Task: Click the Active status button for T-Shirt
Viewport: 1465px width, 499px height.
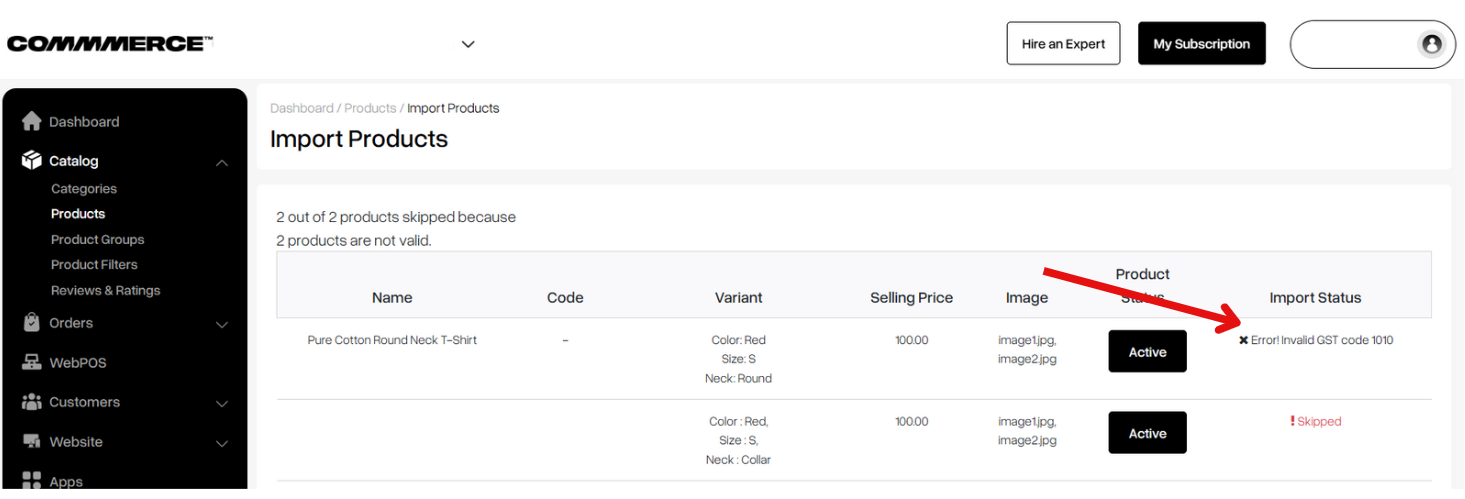Action: pos(1147,351)
